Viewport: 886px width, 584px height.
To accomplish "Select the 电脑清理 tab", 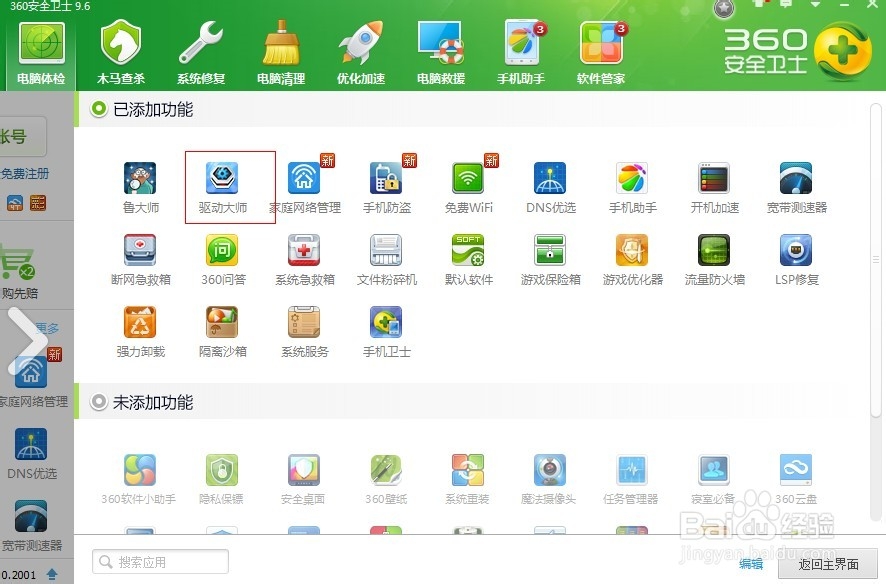I will coord(281,54).
